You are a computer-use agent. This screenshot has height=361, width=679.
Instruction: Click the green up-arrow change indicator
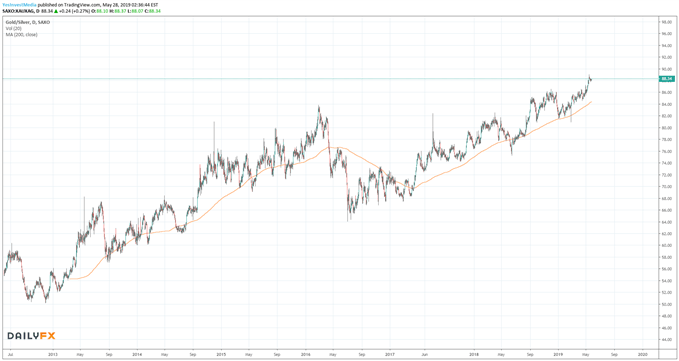tap(56, 11)
